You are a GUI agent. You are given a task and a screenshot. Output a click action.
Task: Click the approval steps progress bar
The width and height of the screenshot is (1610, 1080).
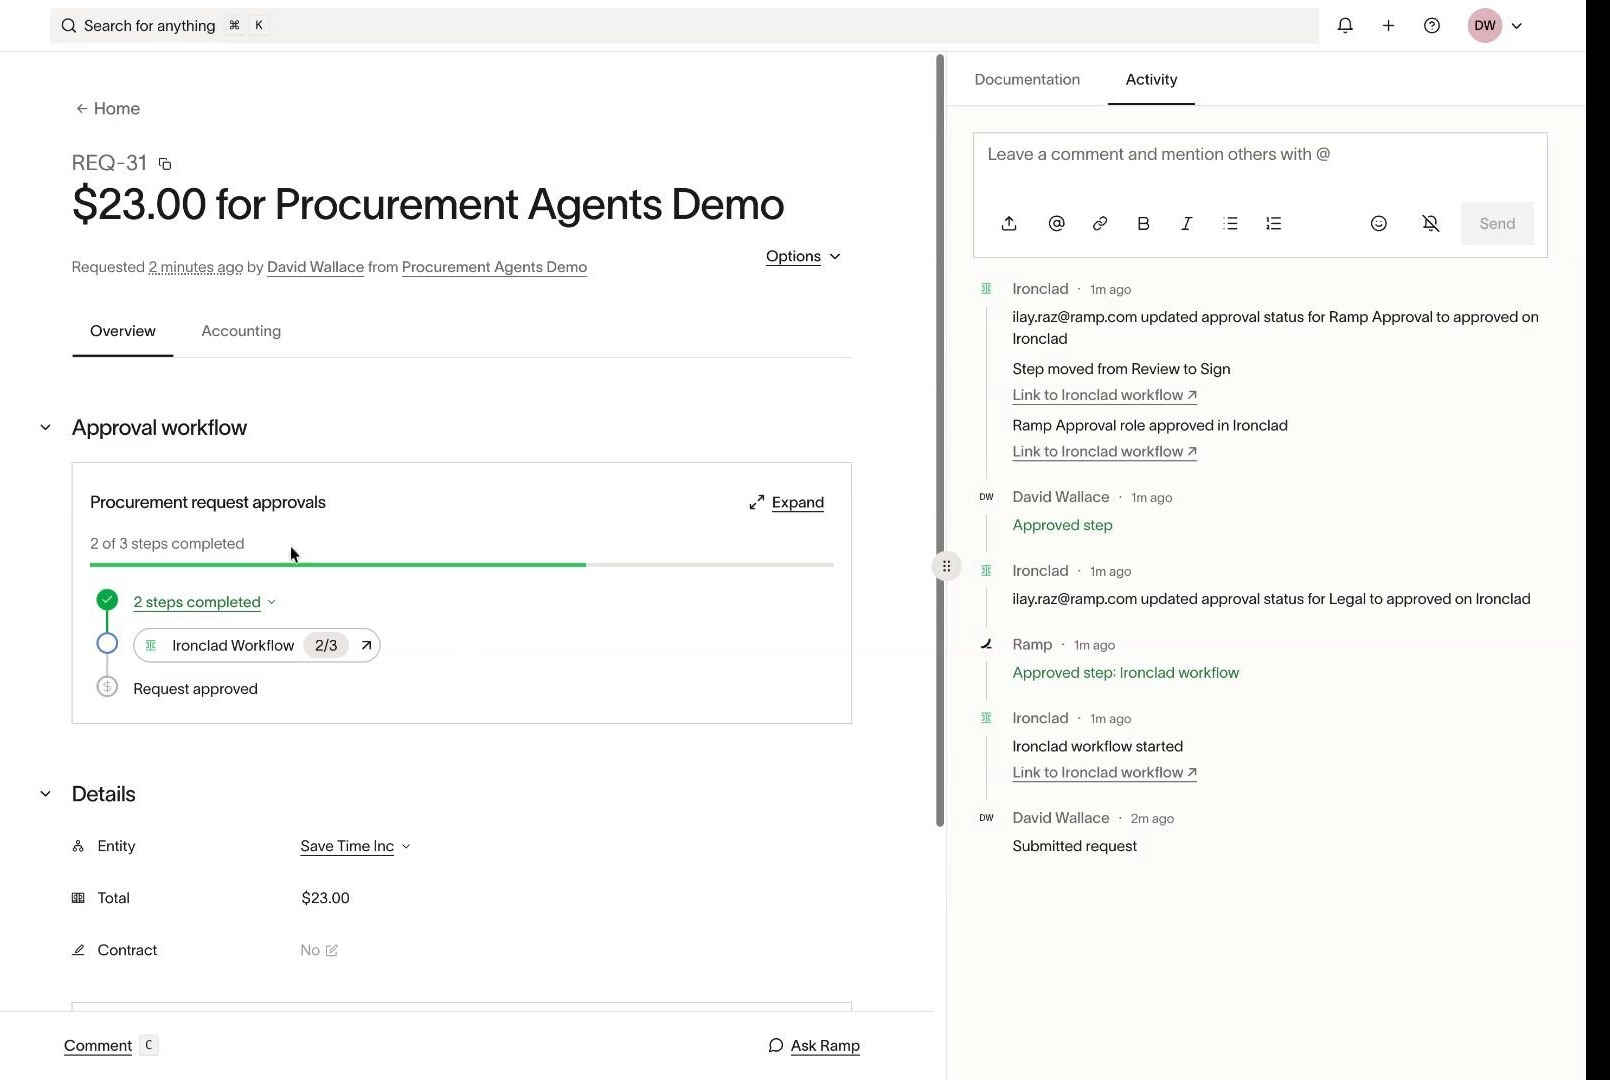click(x=462, y=565)
